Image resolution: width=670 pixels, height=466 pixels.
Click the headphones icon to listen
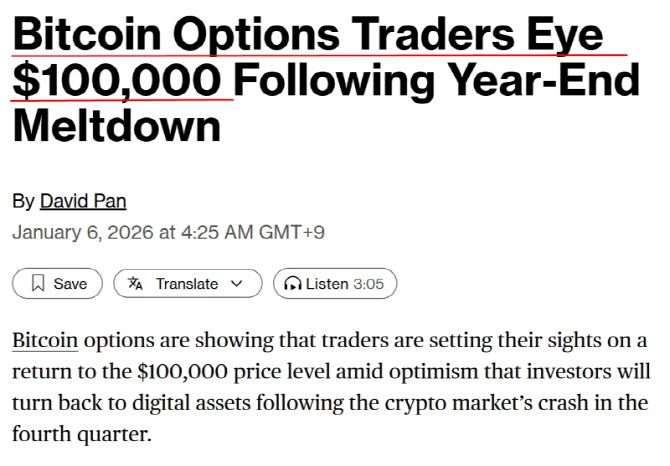[x=293, y=284]
